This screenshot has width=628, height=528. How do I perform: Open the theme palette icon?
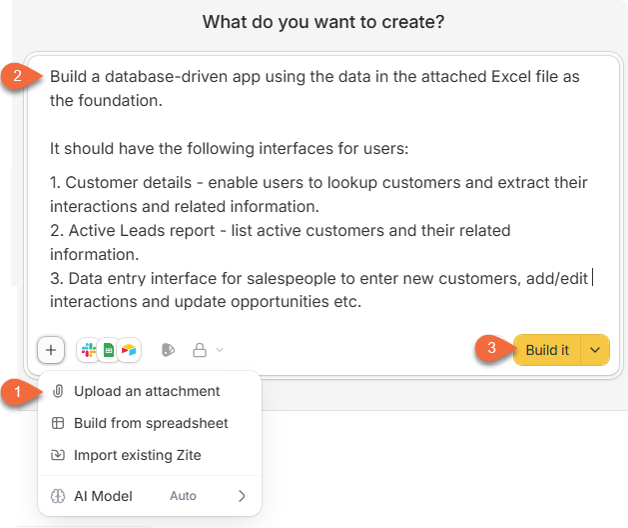[x=168, y=350]
